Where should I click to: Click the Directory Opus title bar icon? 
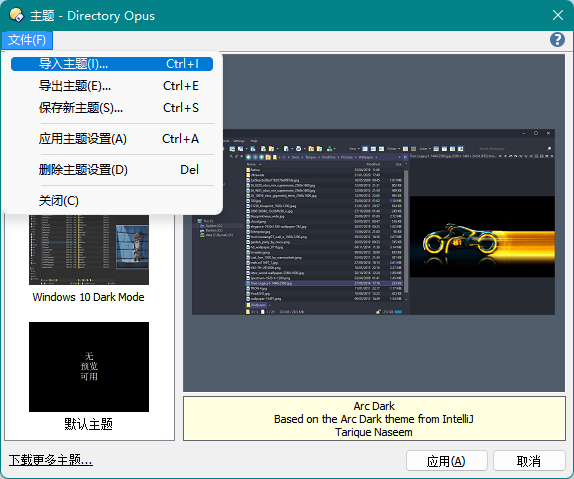pyautogui.click(x=16, y=15)
